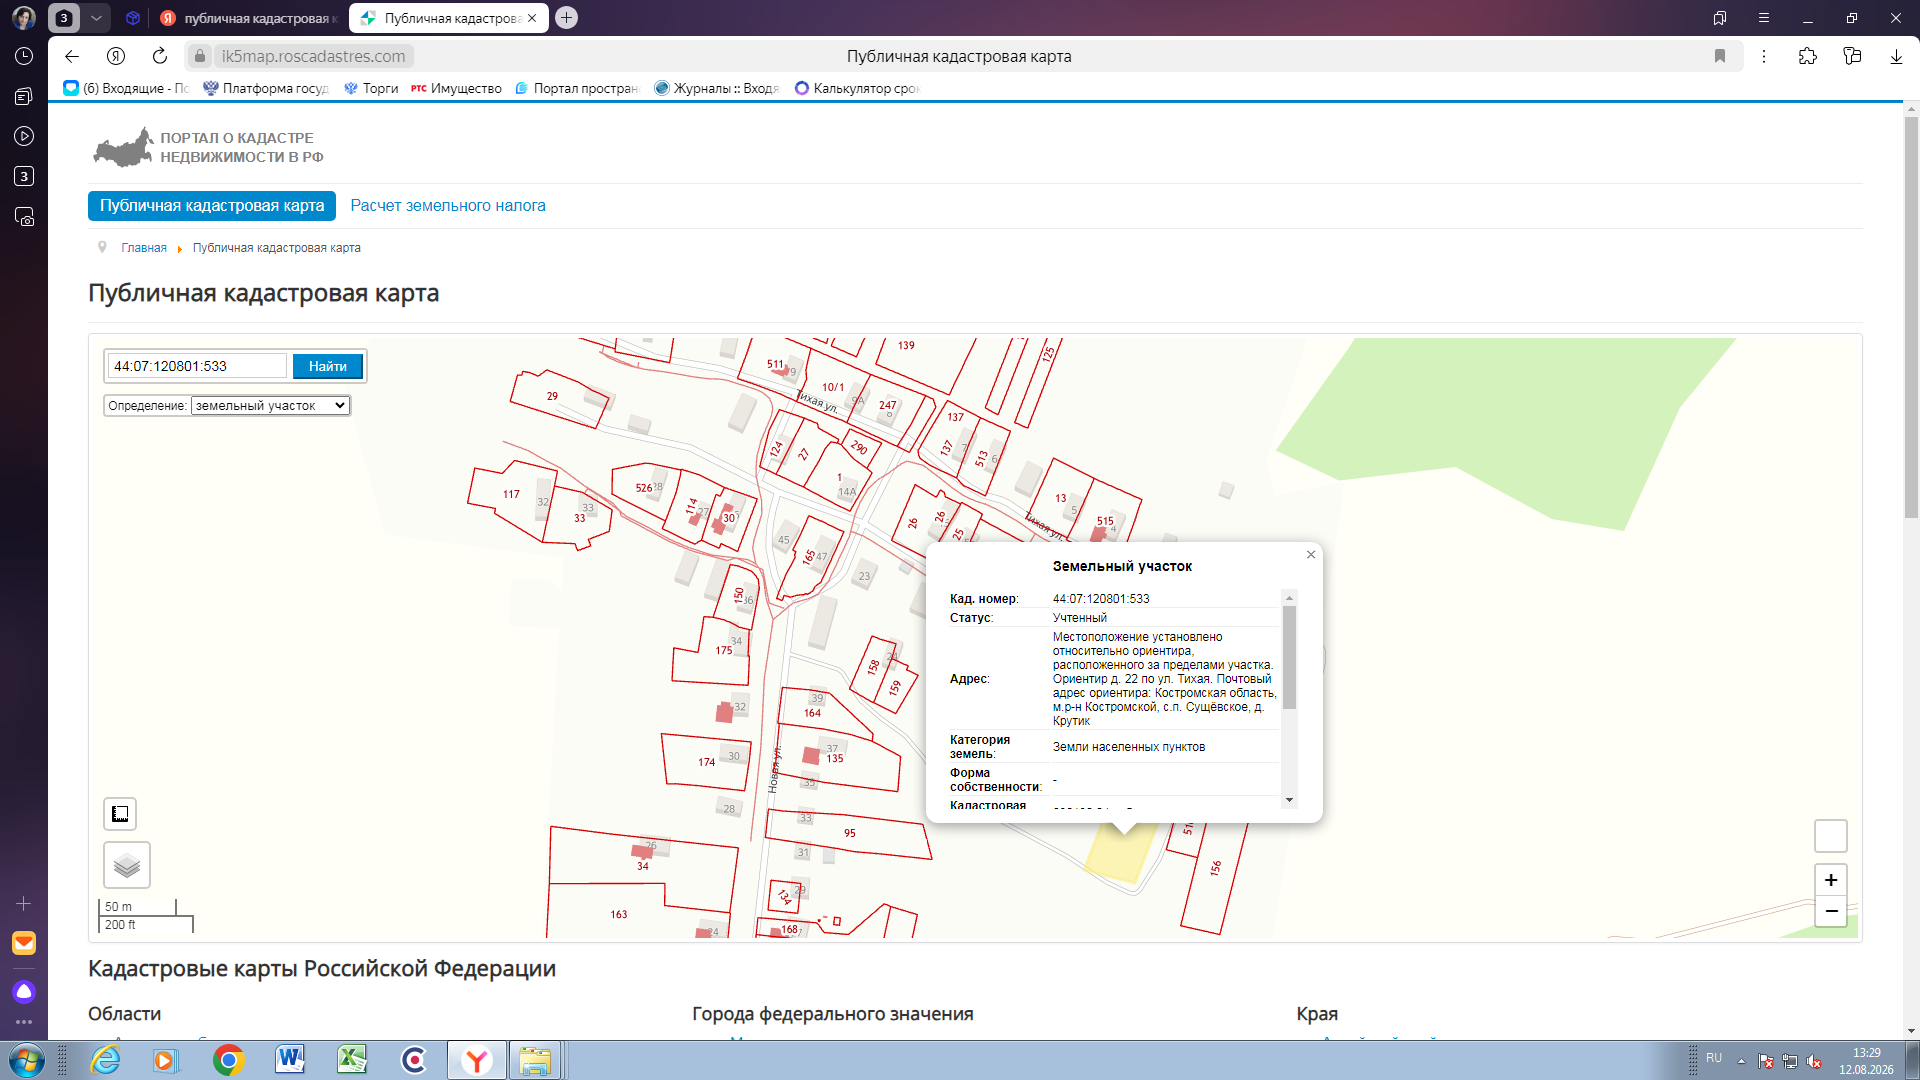This screenshot has height=1080, width=1920.
Task: Open the video player sidebar icon
Action: click(x=24, y=136)
